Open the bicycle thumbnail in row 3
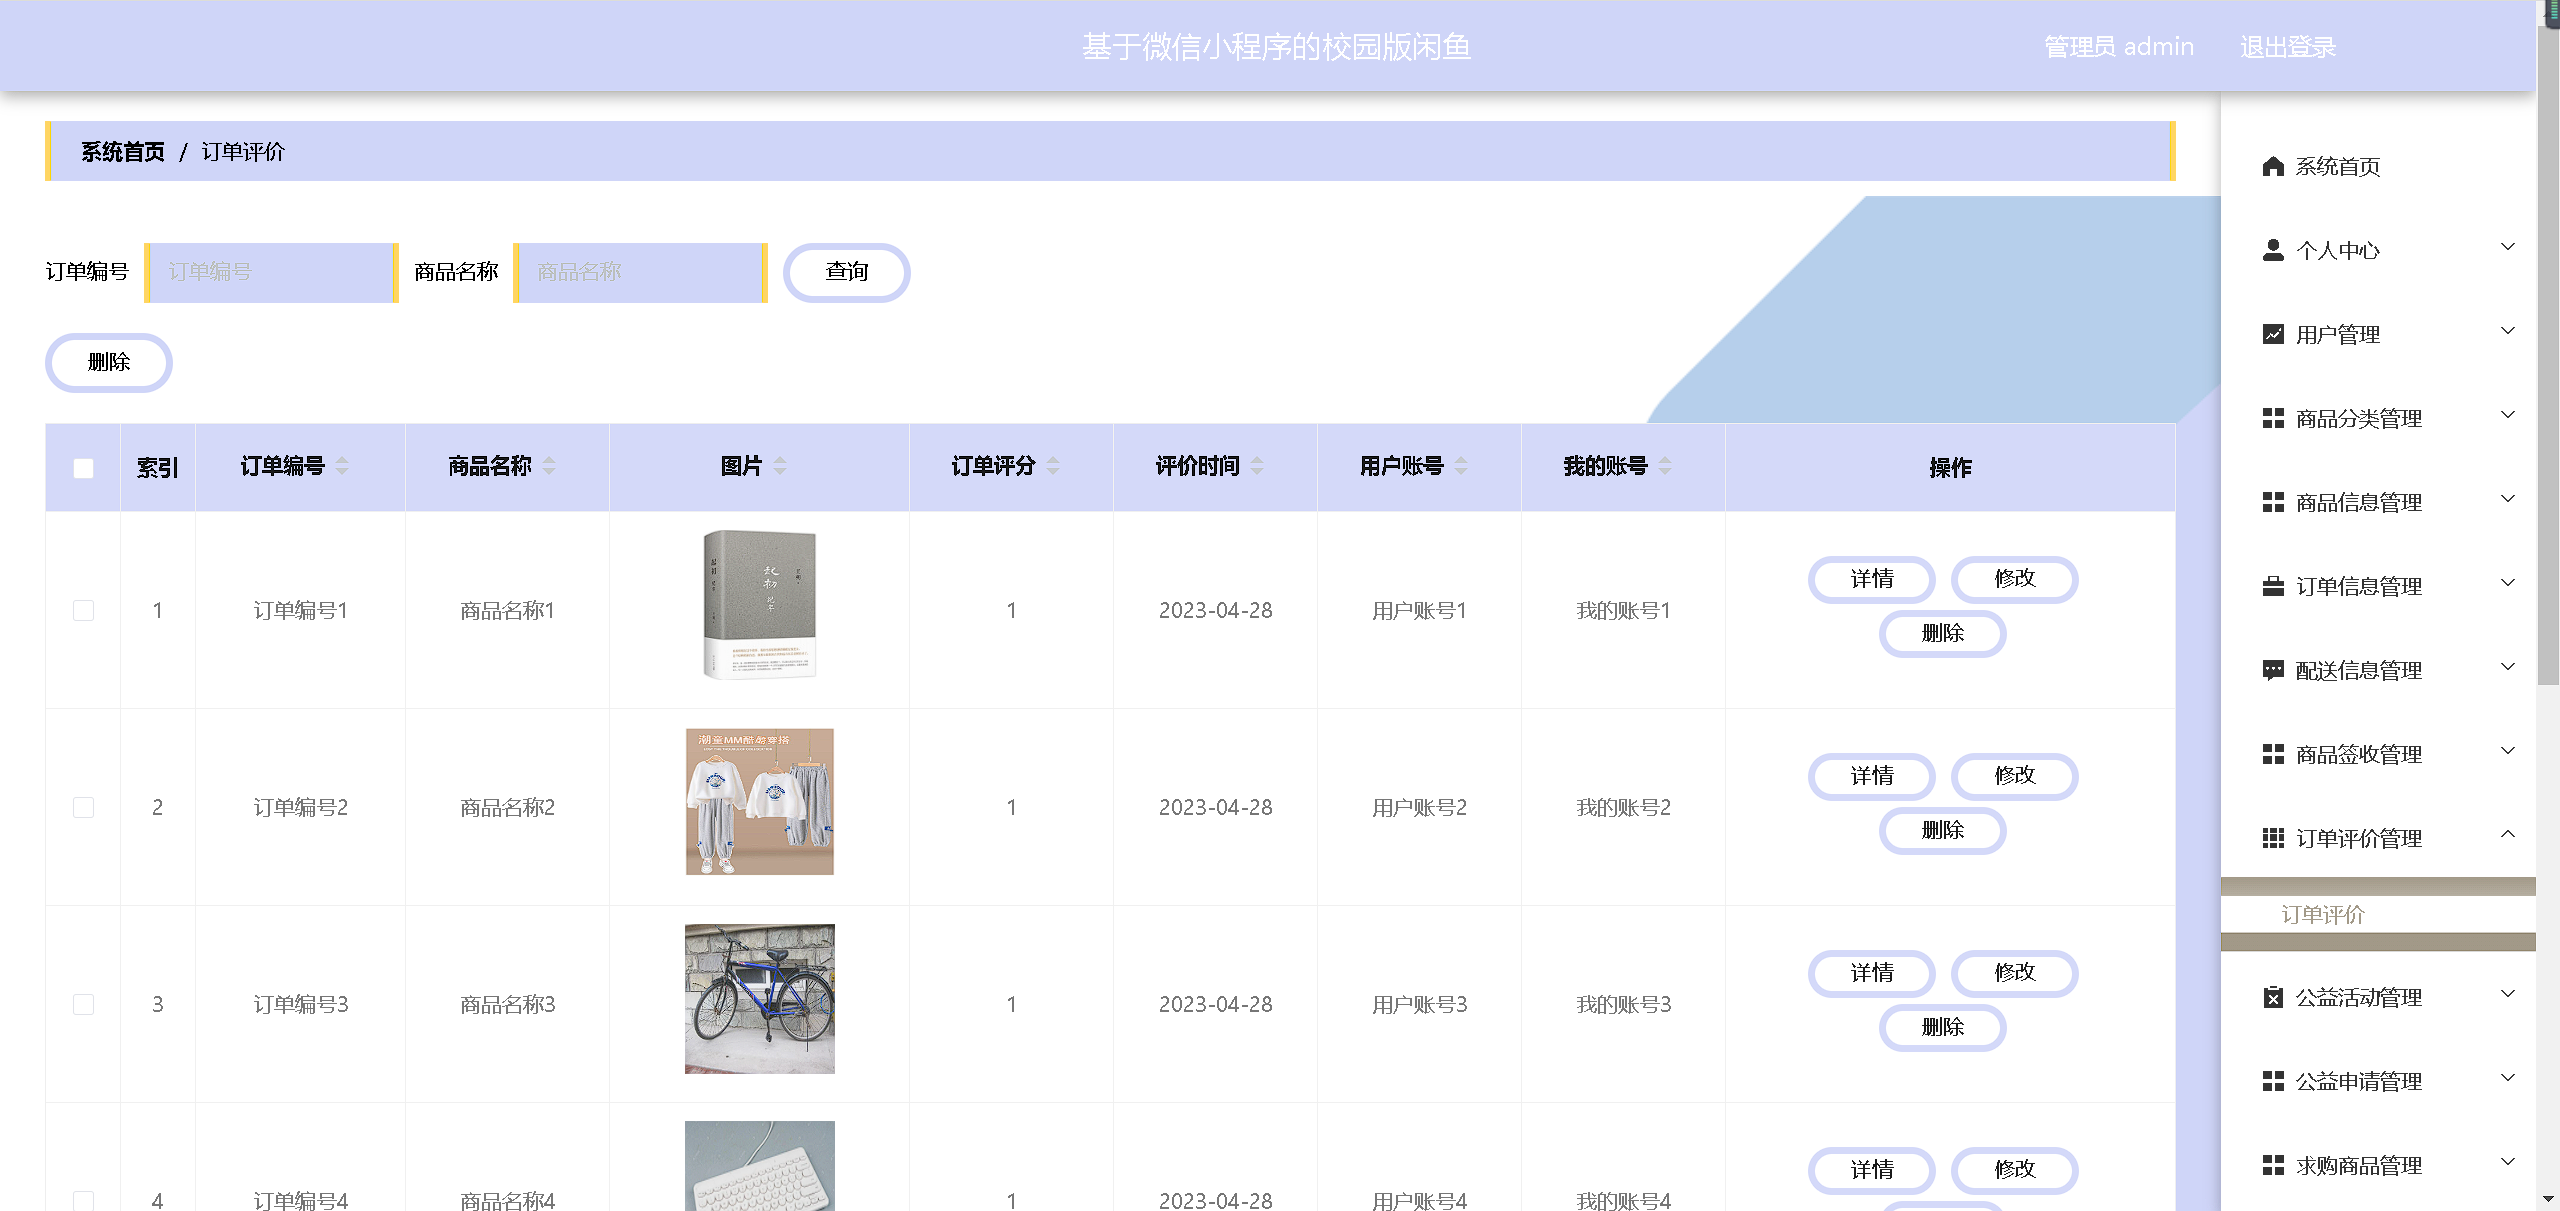This screenshot has height=1211, width=2560. click(x=759, y=998)
